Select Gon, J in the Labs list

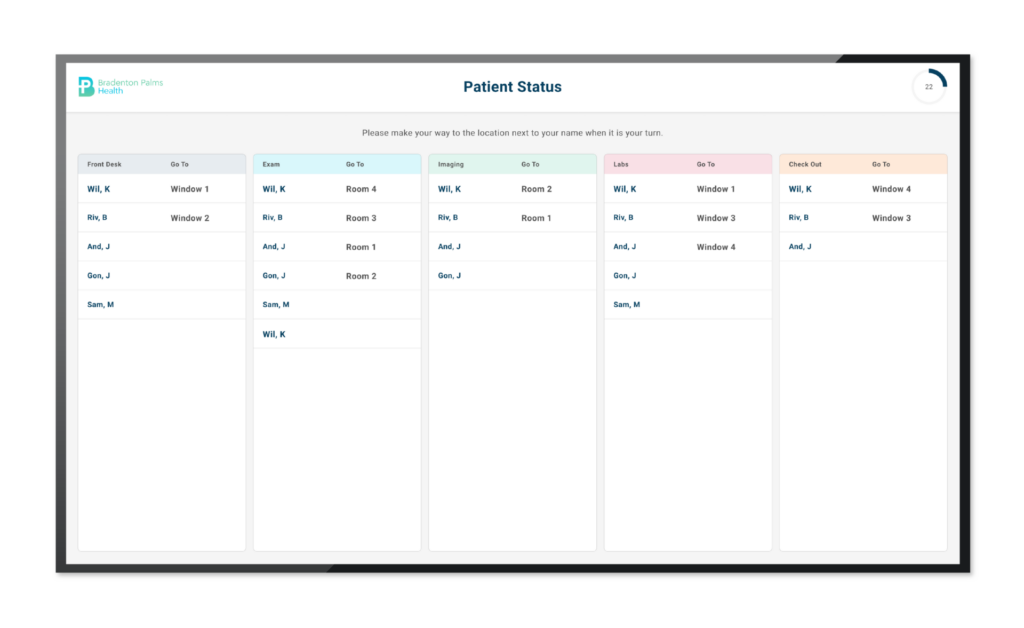[x=624, y=276]
